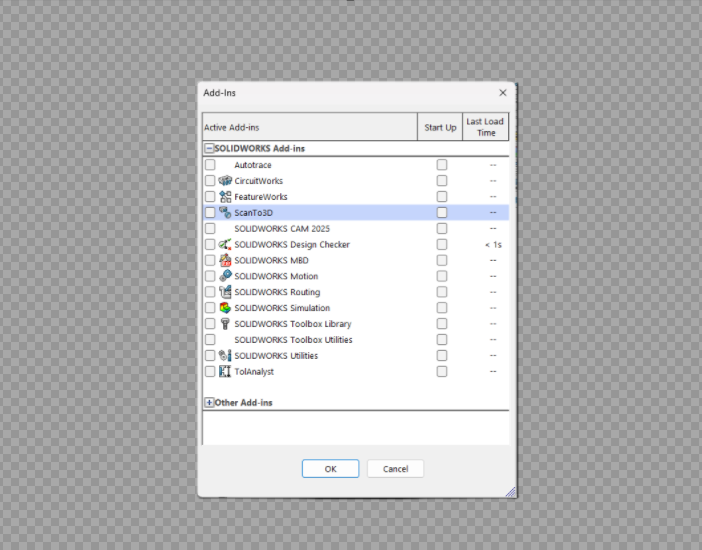Check Start Up box for FeatureWorks
Viewport: 702px width, 550px height.
click(x=442, y=197)
